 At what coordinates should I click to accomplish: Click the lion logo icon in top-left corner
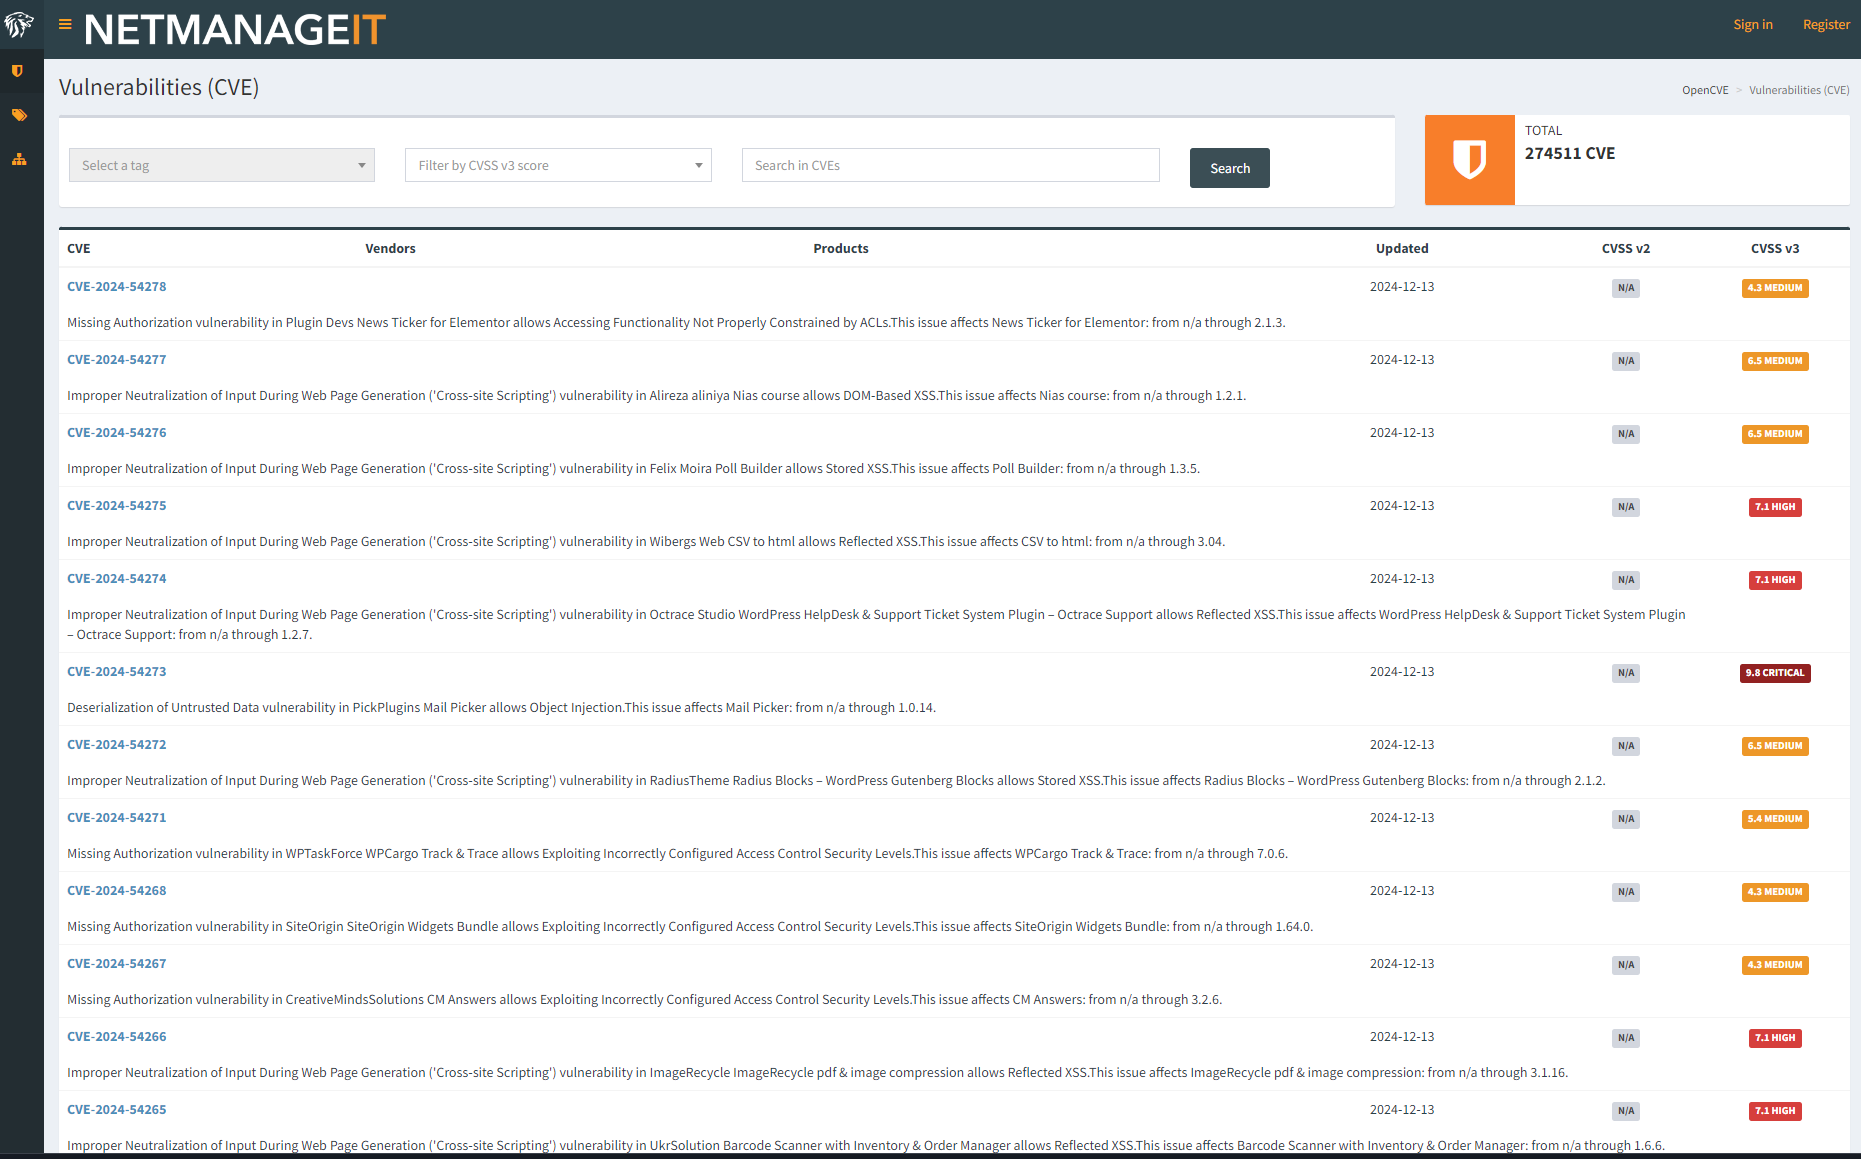[19, 24]
